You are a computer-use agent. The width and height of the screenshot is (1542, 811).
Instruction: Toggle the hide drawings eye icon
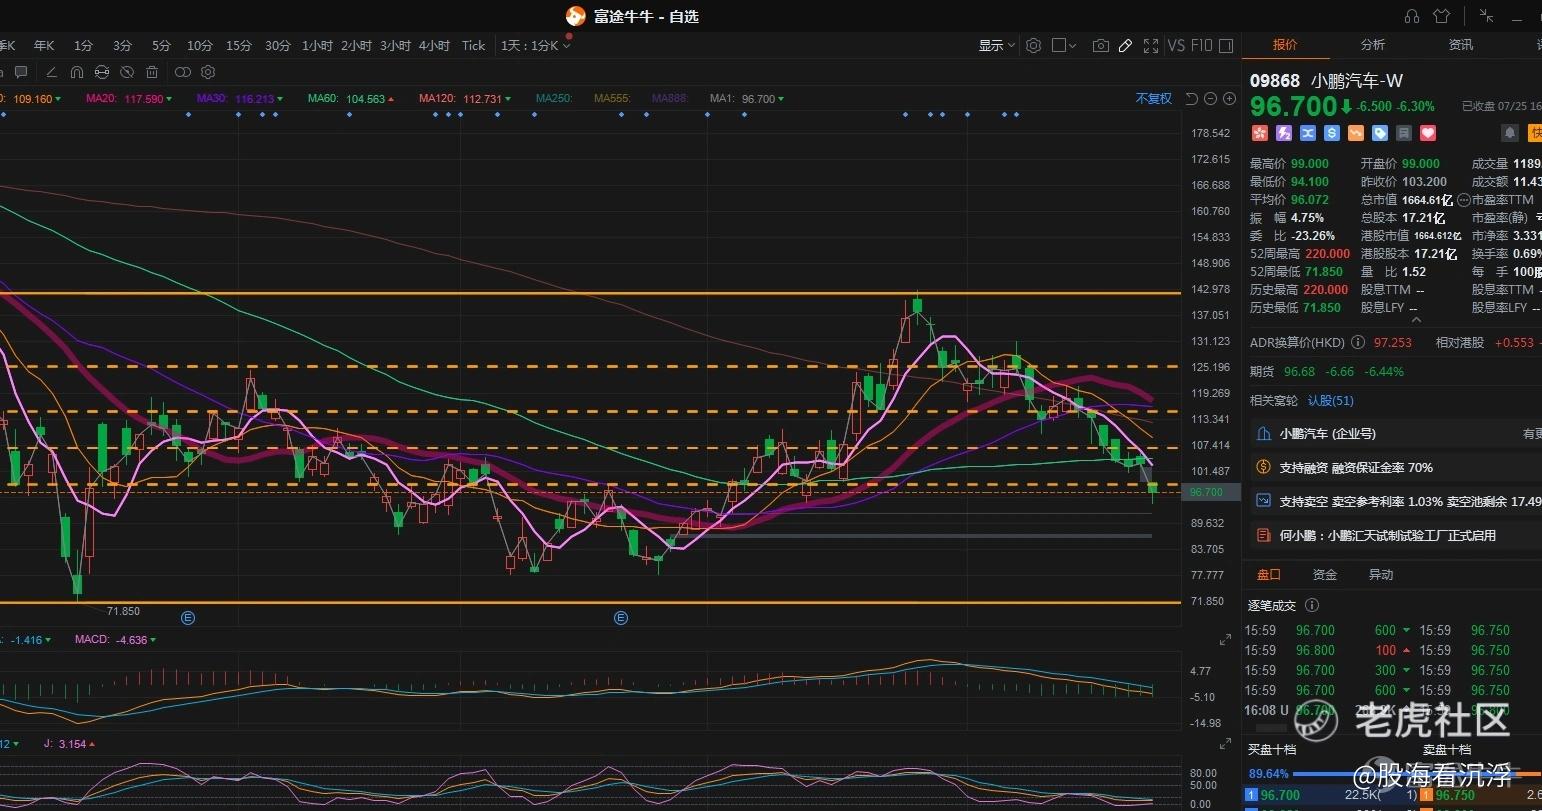(127, 72)
